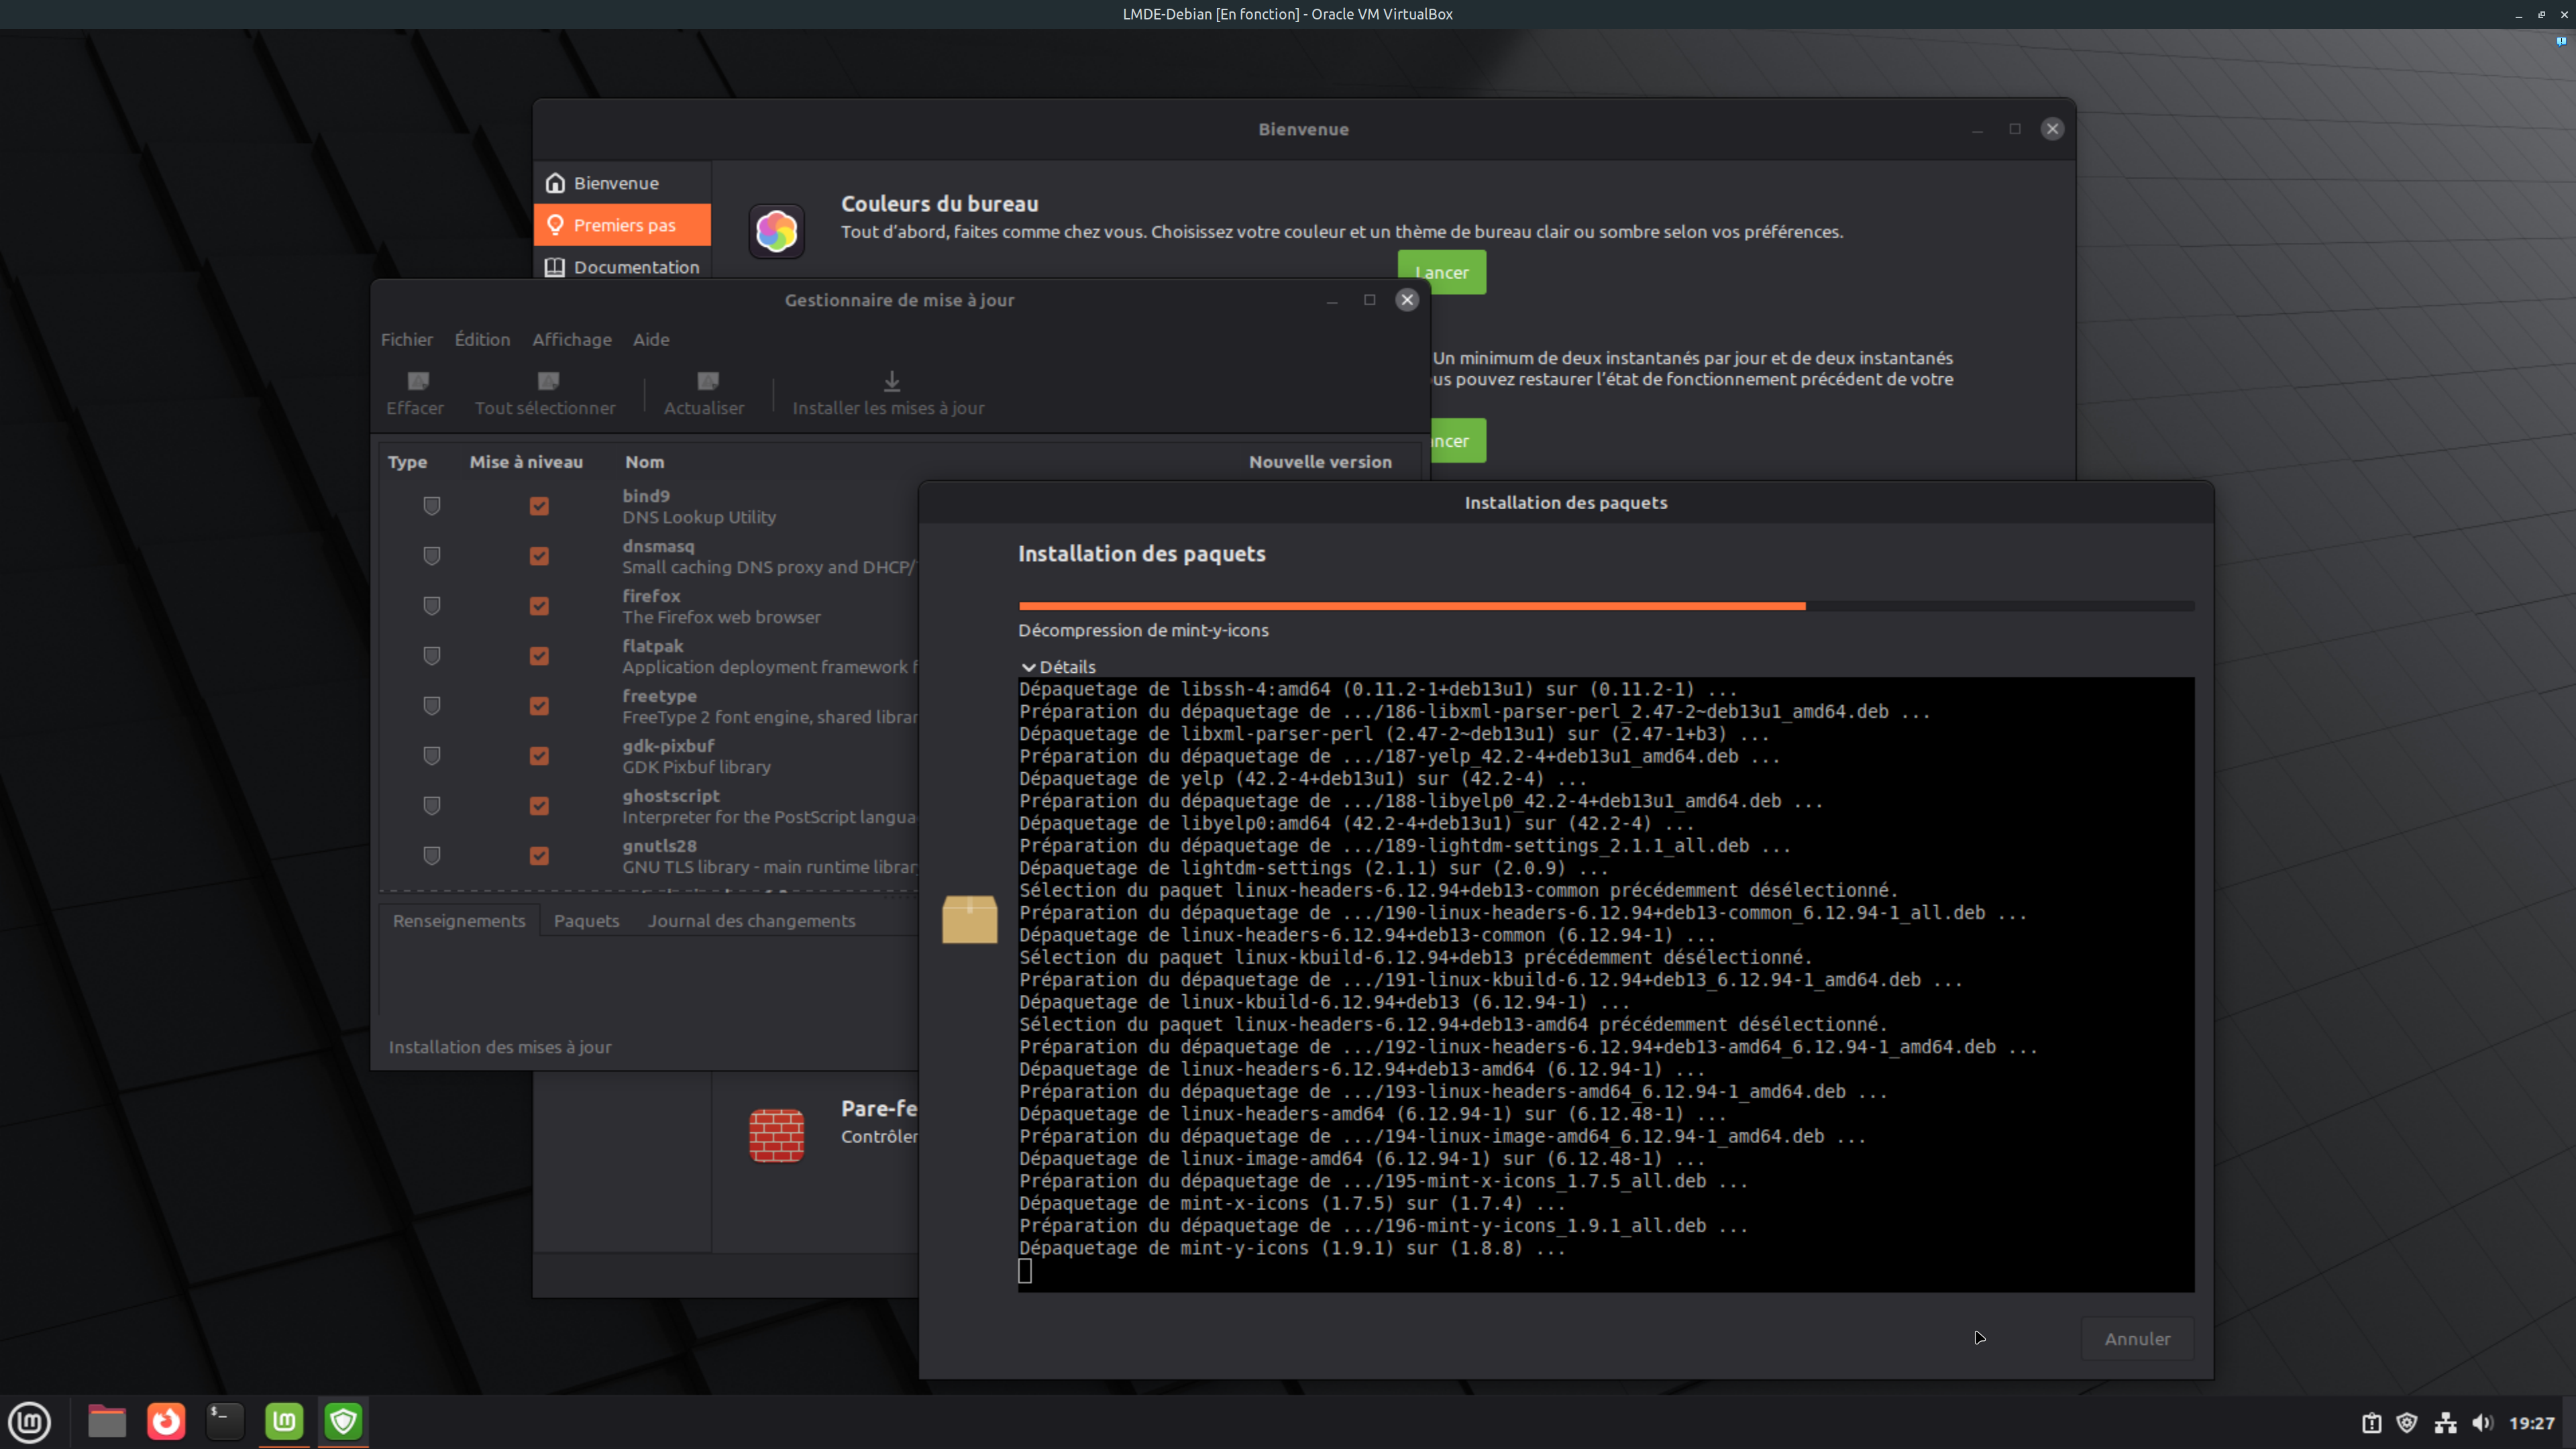Open the Linux Mint start menu

pyautogui.click(x=30, y=1421)
